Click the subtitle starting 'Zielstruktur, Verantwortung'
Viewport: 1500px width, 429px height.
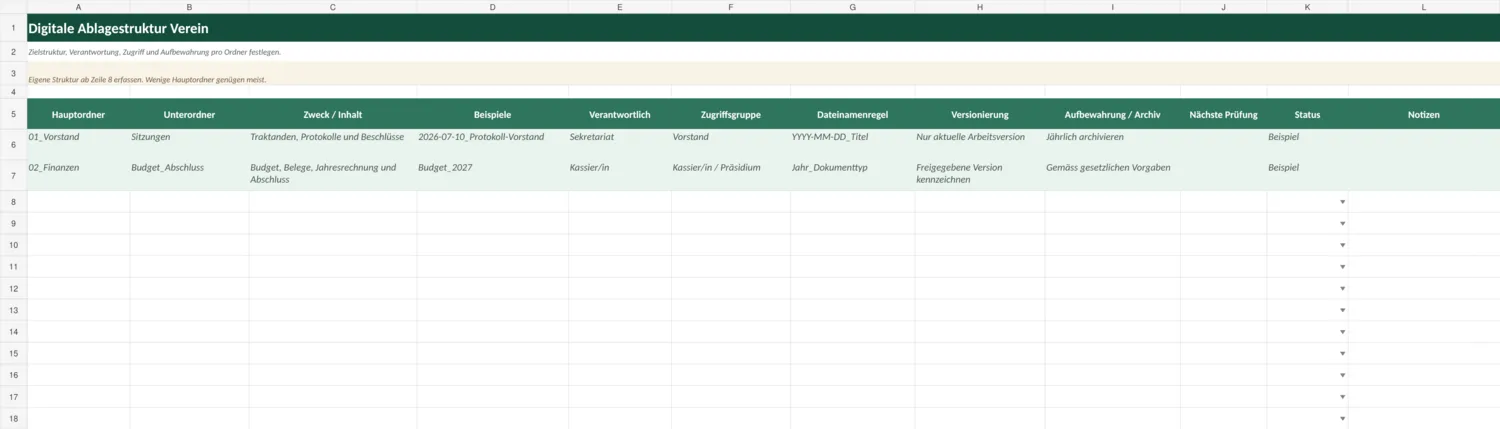pos(155,52)
